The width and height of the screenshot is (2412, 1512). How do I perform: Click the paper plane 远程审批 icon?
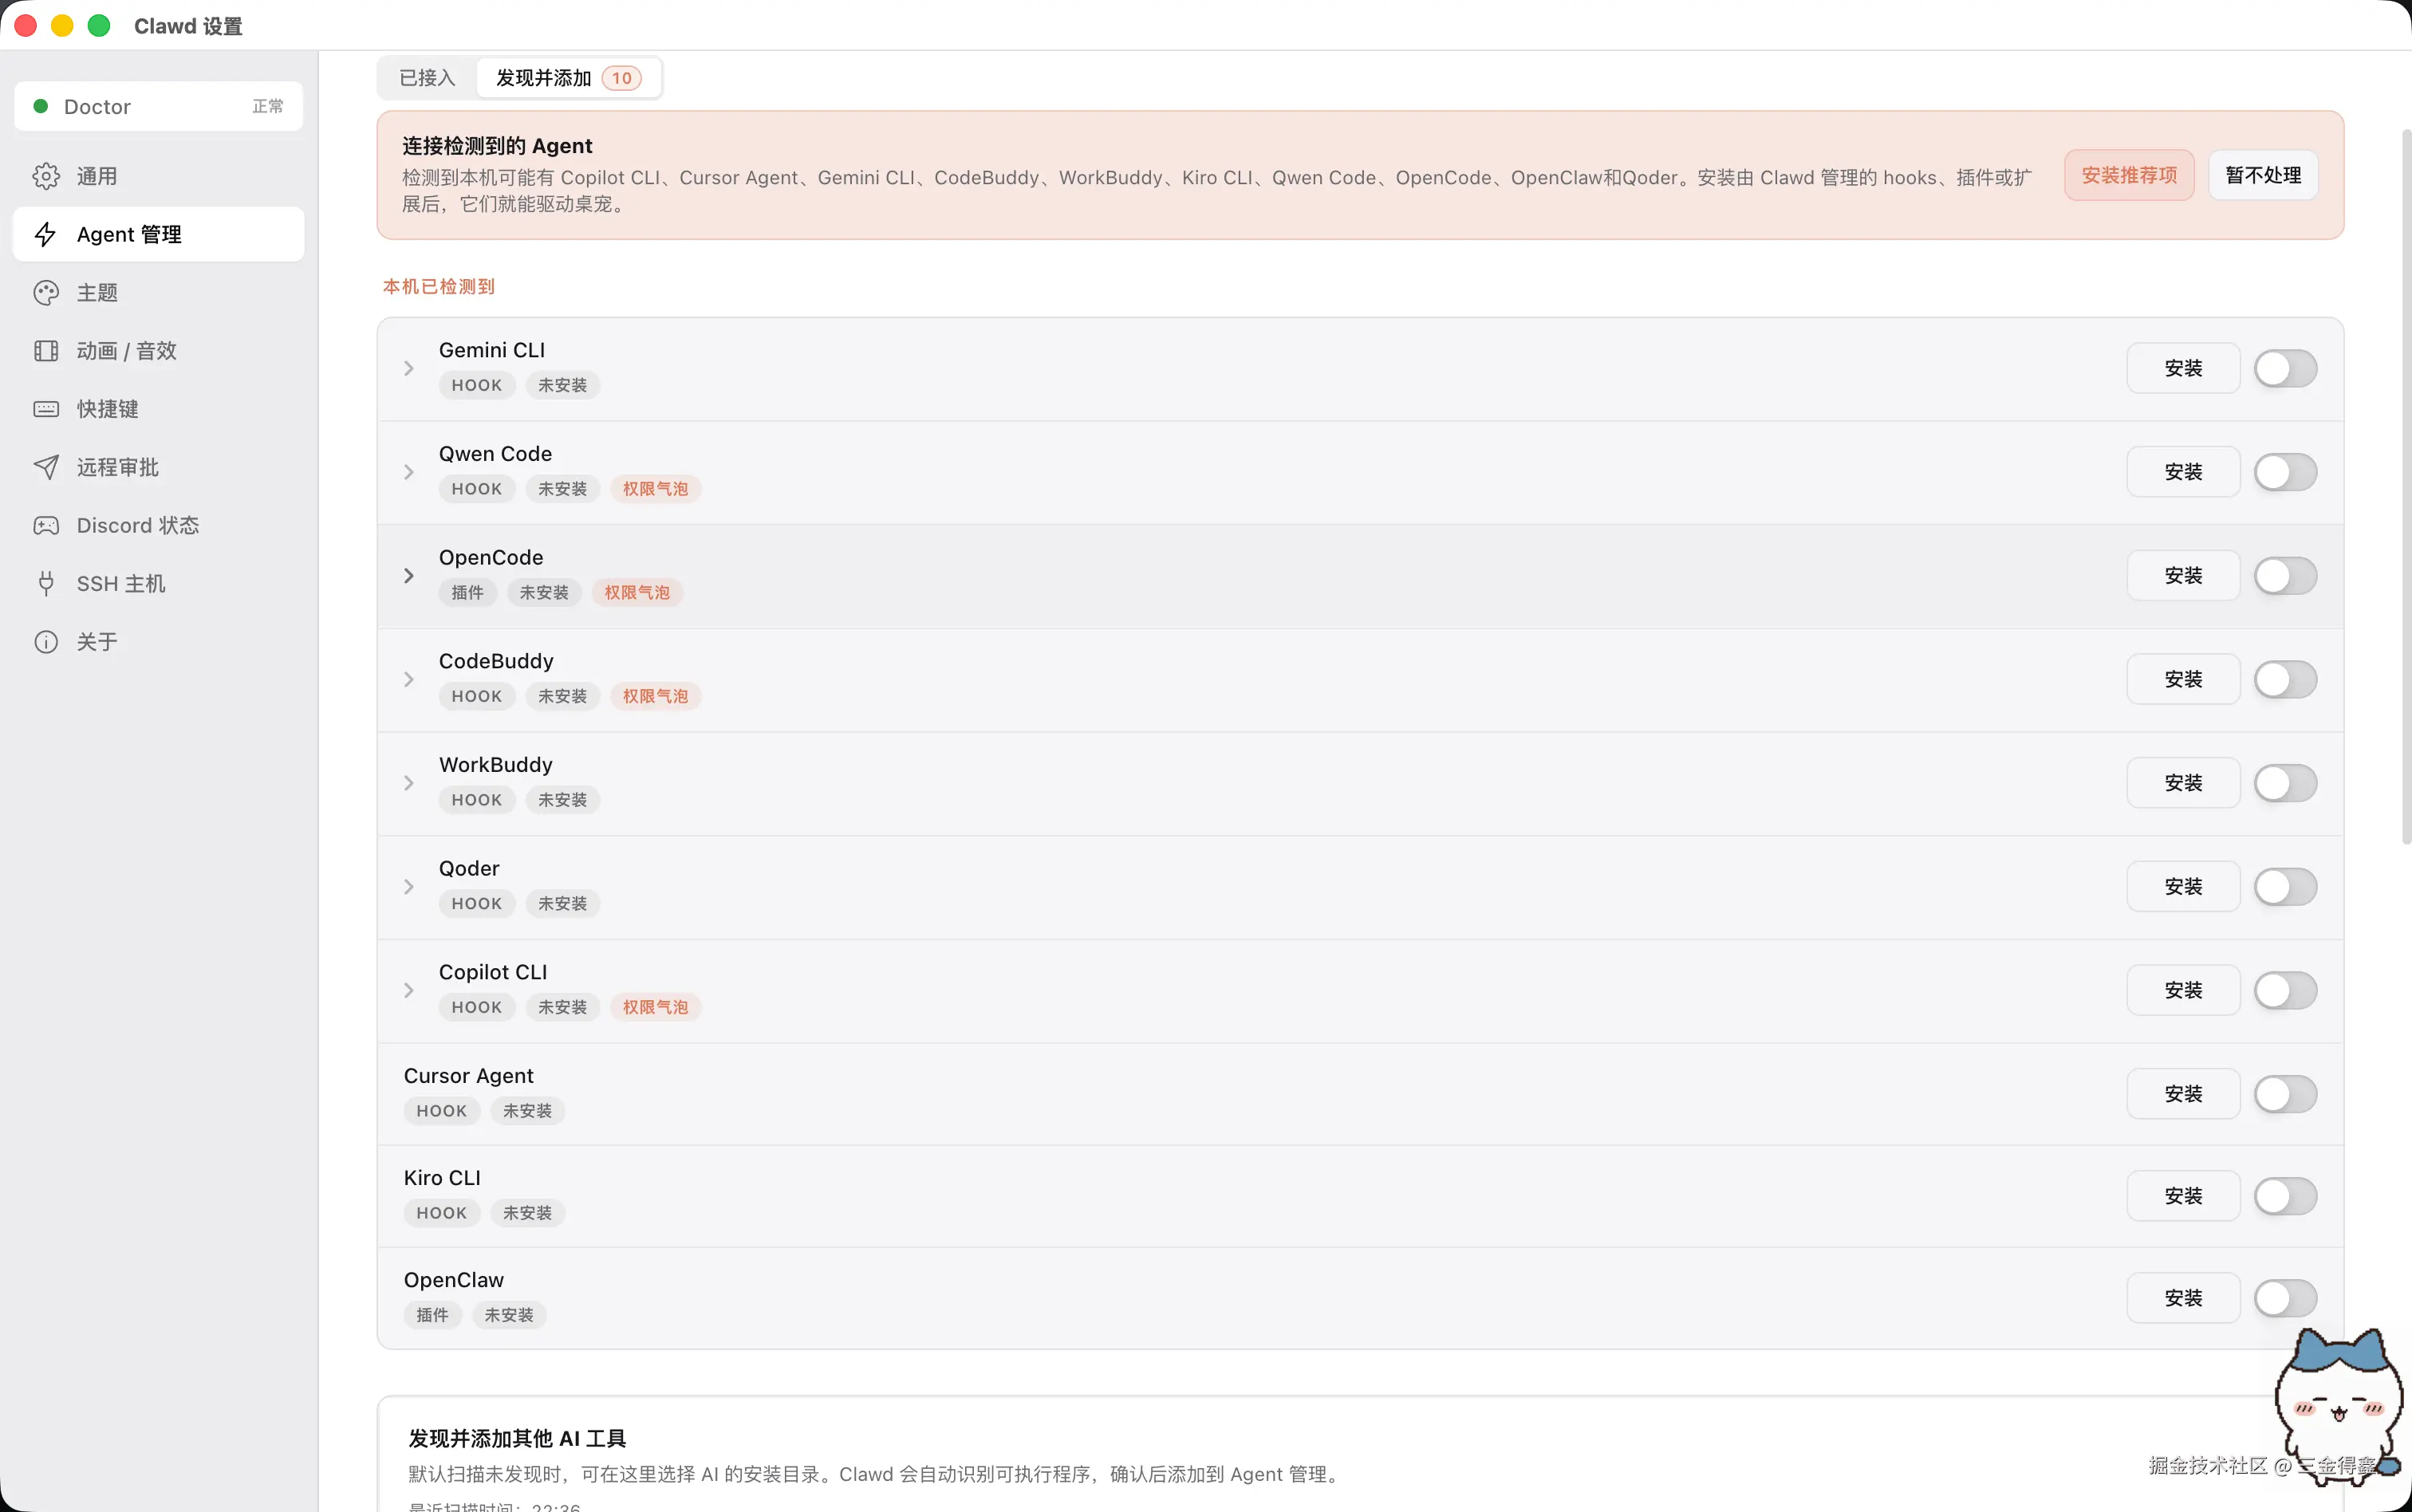[46, 467]
